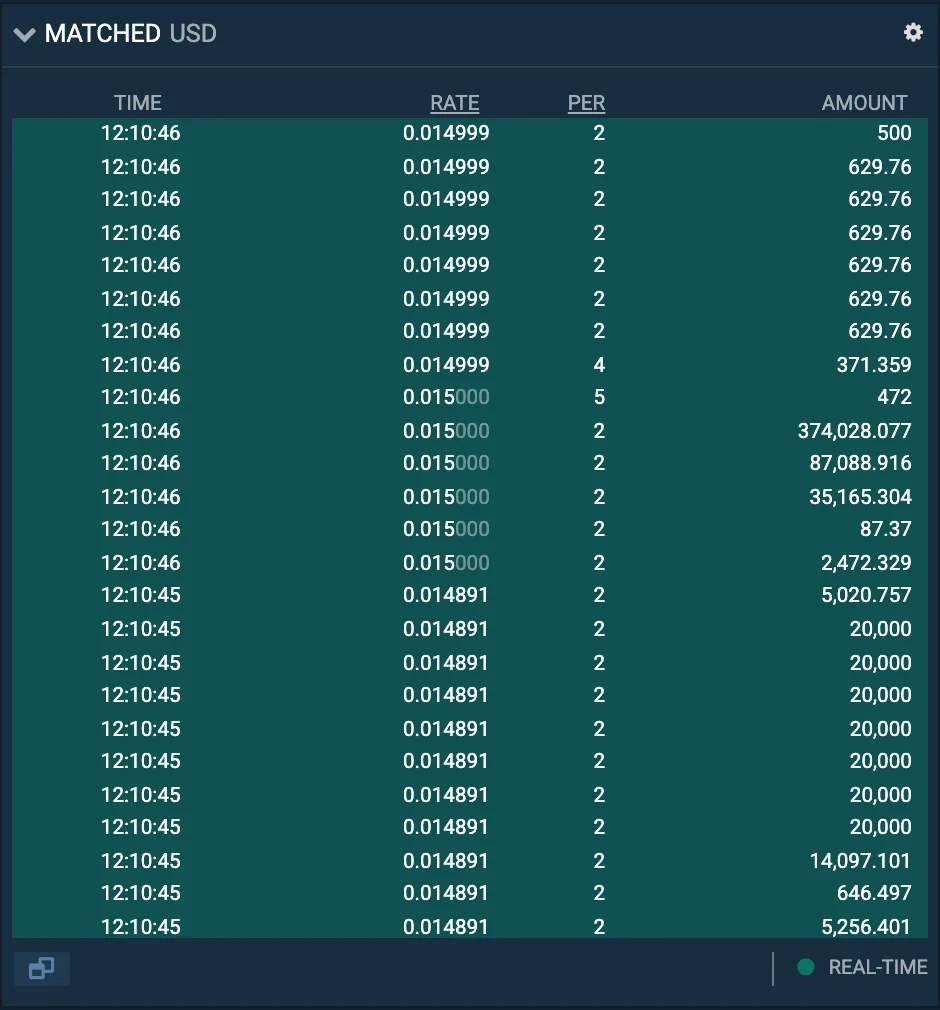Click rate 0.014891 in the 5,020.757 row
Viewport: 940px width, 1010px height.
pos(445,595)
